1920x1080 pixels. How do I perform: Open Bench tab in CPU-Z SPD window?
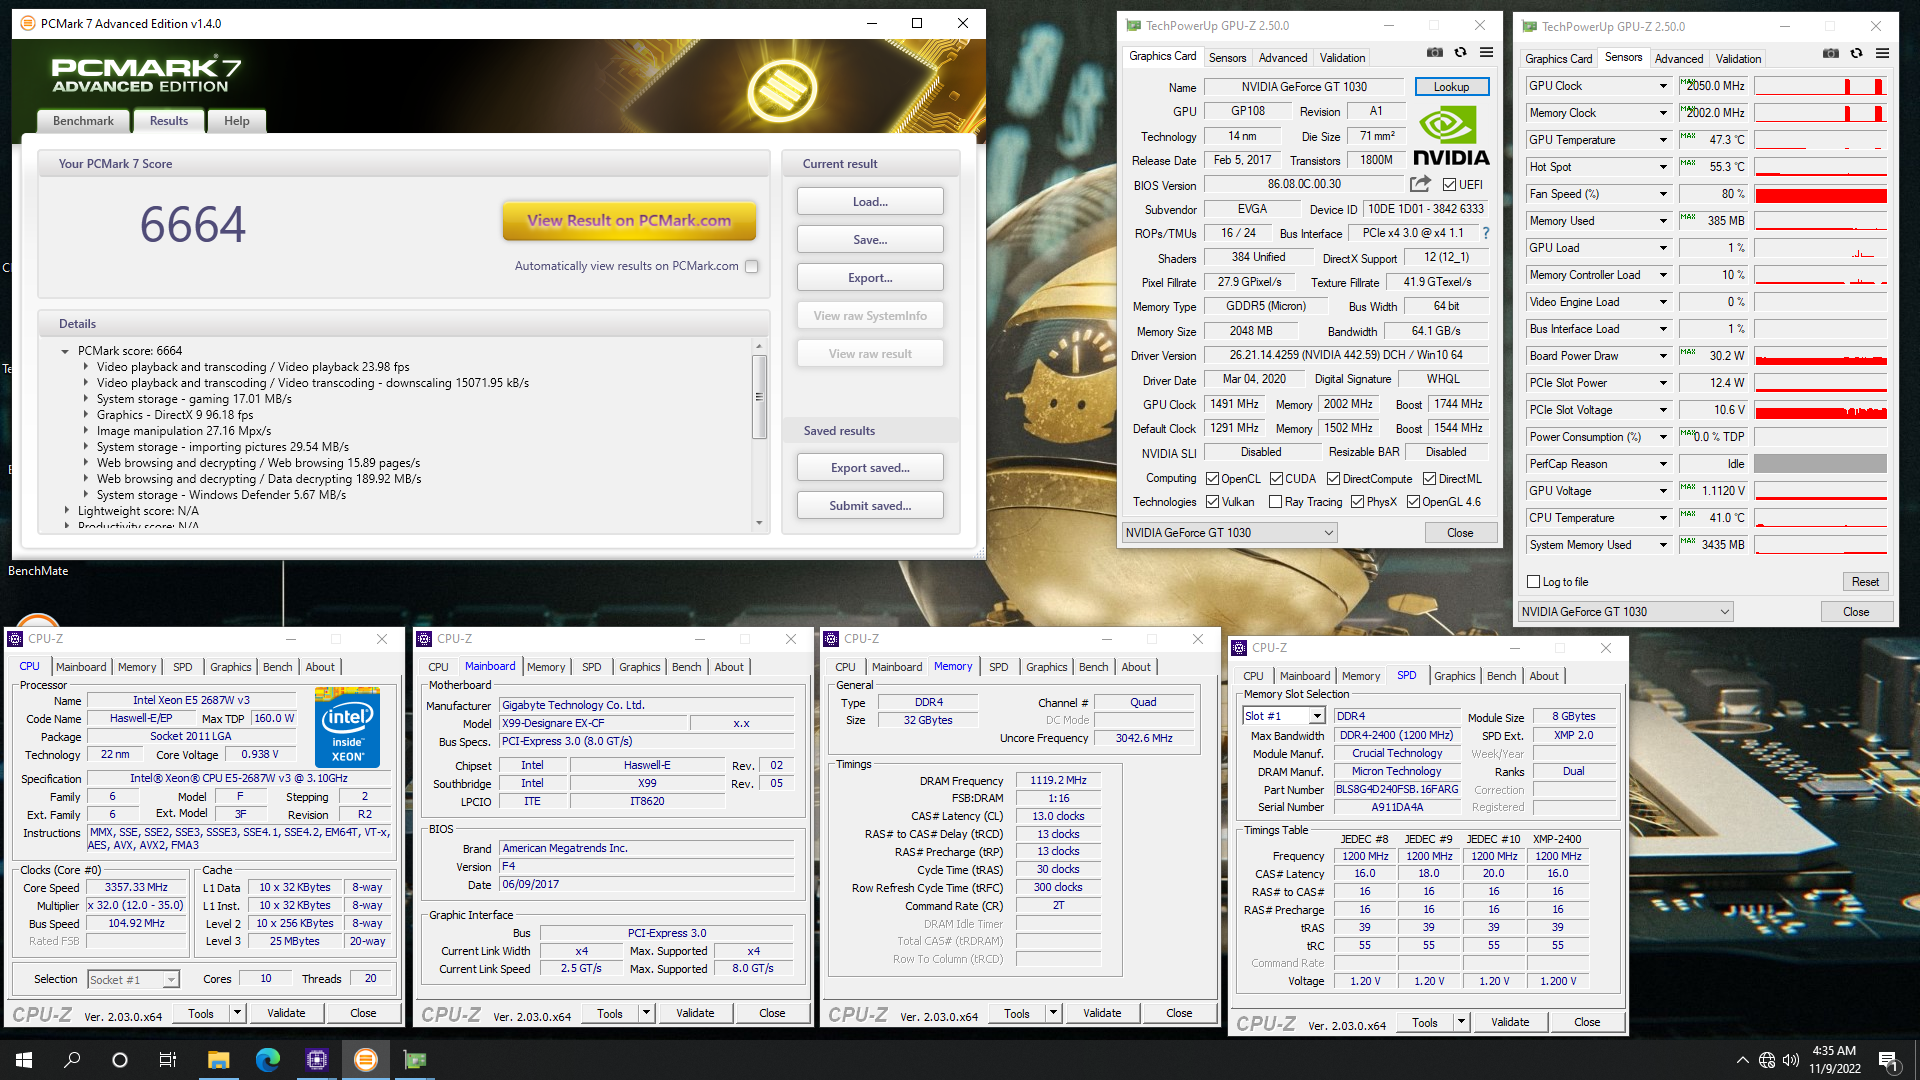[x=1501, y=676]
